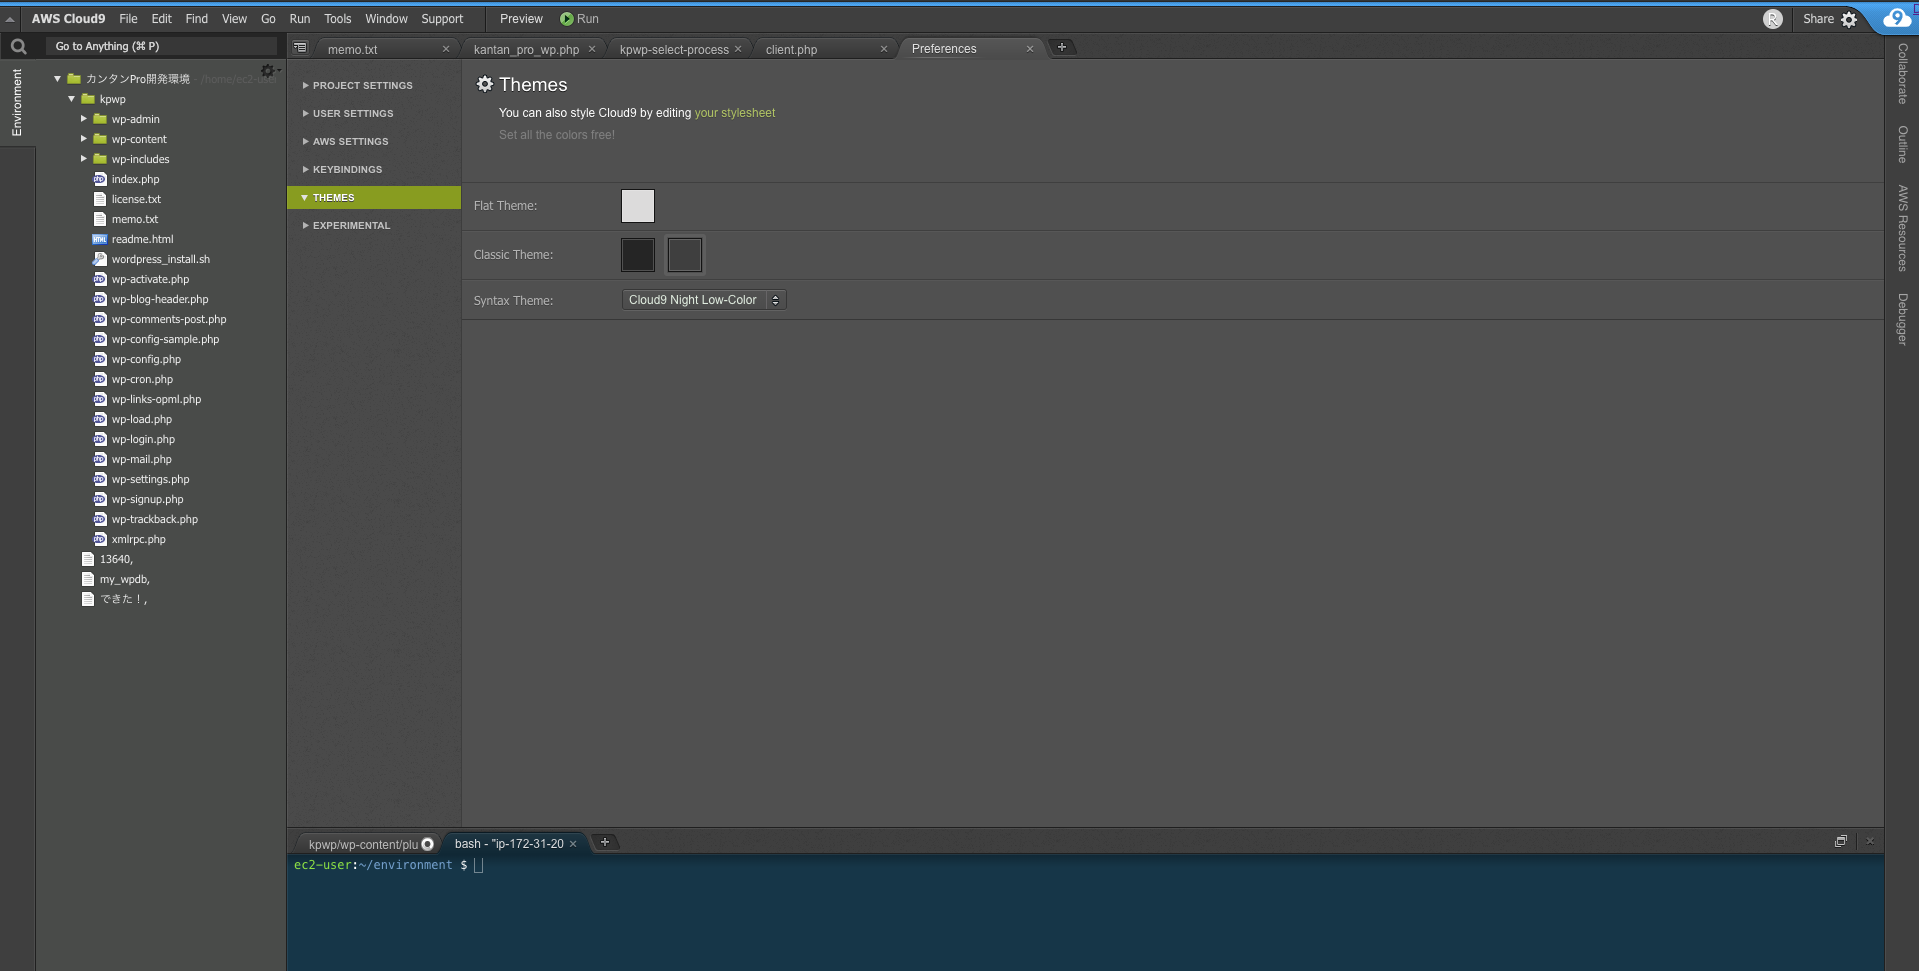1919x971 pixels.
Task: Add new editor tab with plus
Action: tap(1062, 47)
